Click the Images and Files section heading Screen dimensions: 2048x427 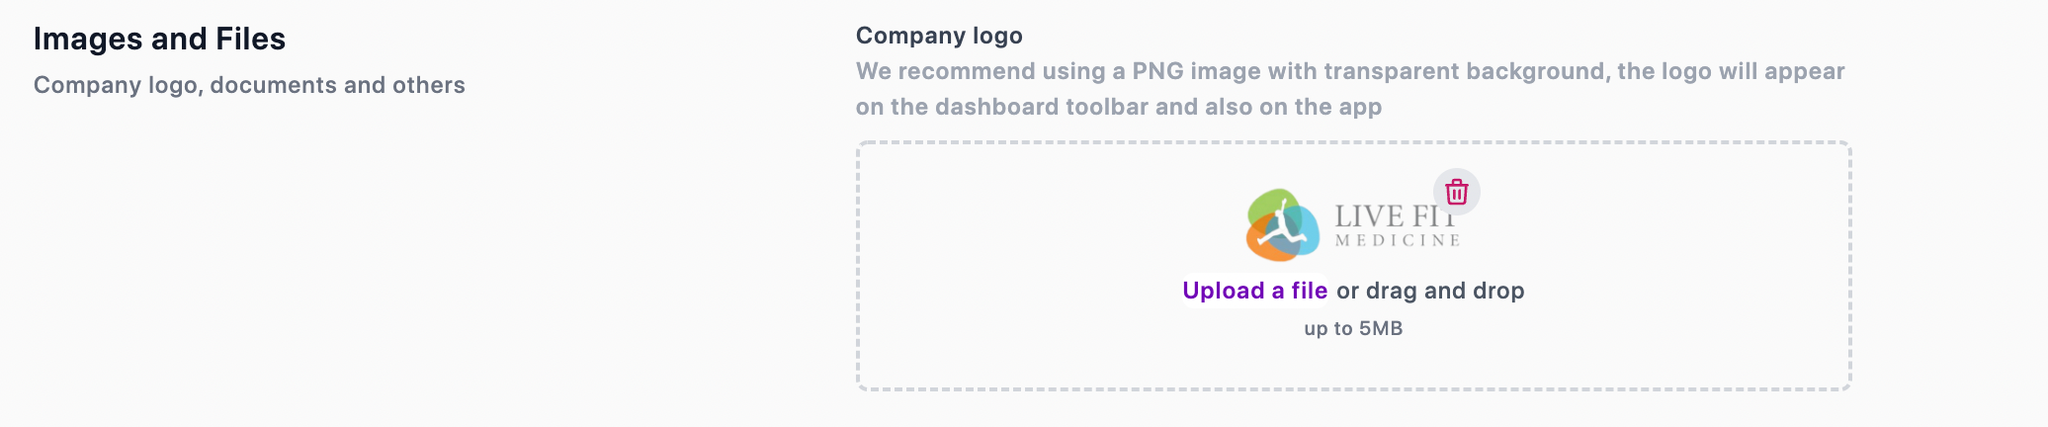pos(160,39)
